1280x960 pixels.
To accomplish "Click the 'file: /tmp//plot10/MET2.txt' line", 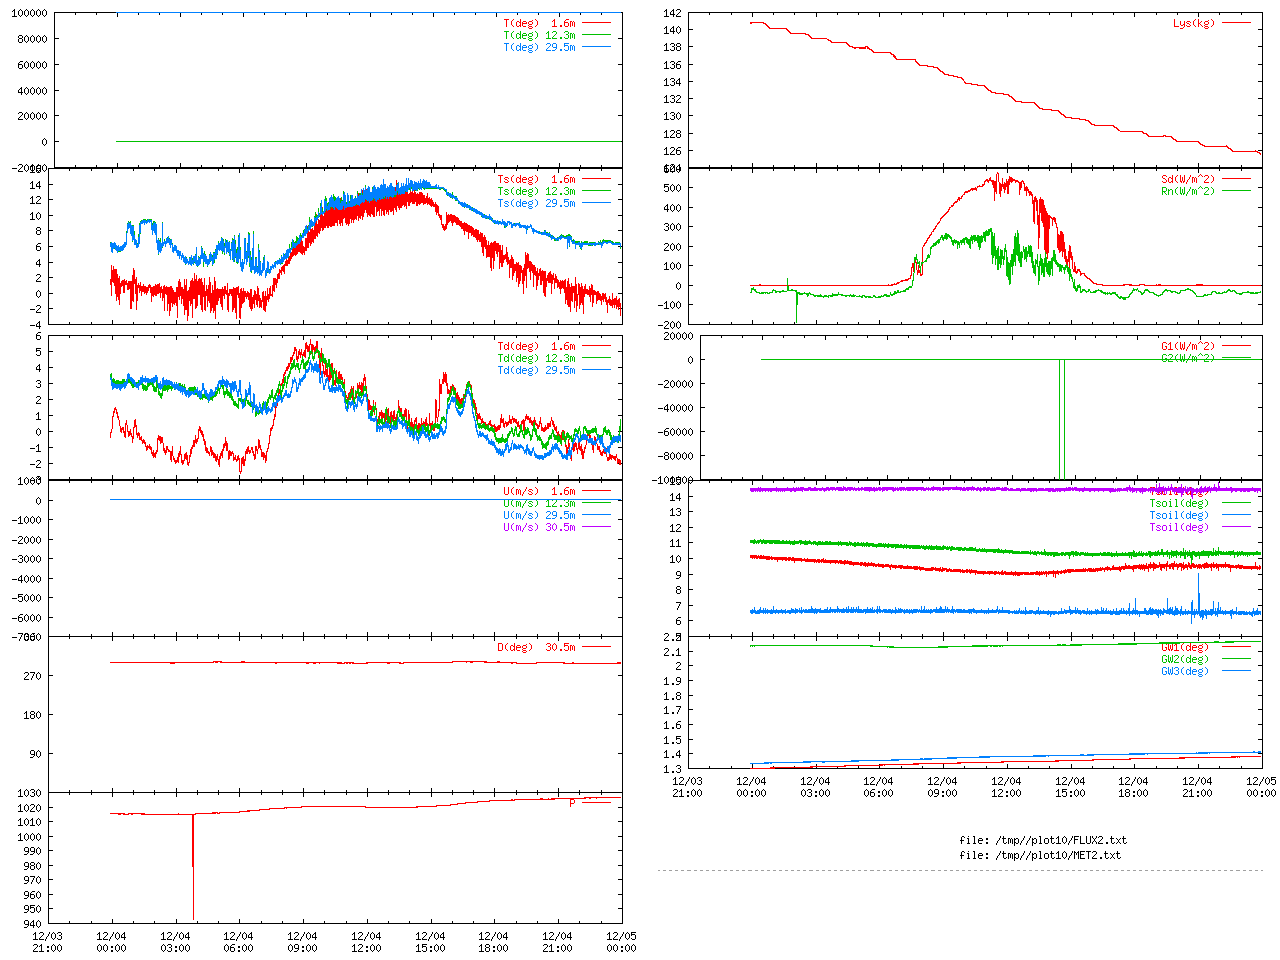I will click(1040, 855).
